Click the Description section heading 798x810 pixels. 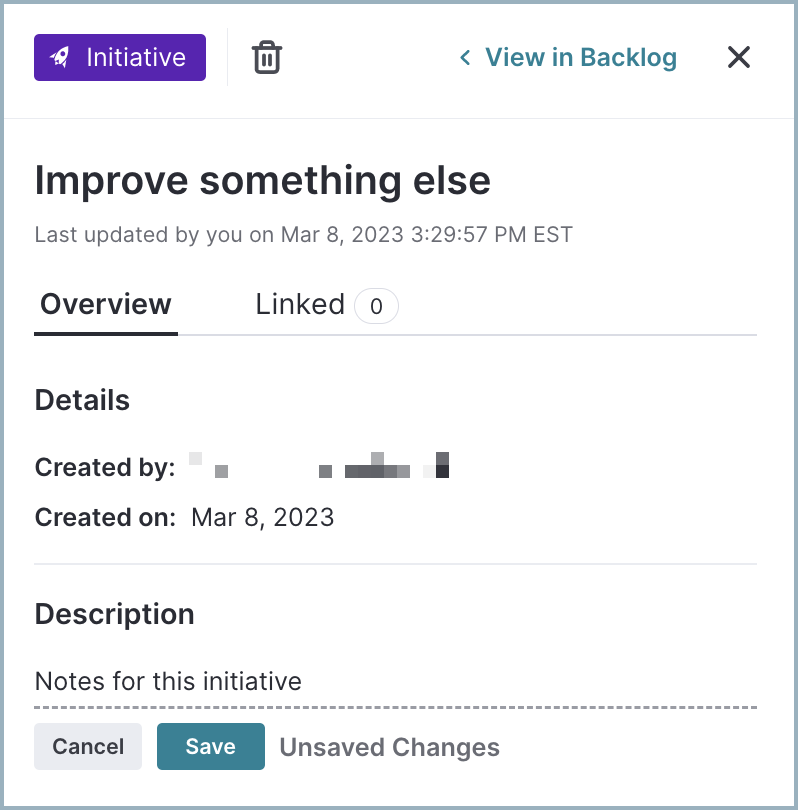click(x=114, y=615)
